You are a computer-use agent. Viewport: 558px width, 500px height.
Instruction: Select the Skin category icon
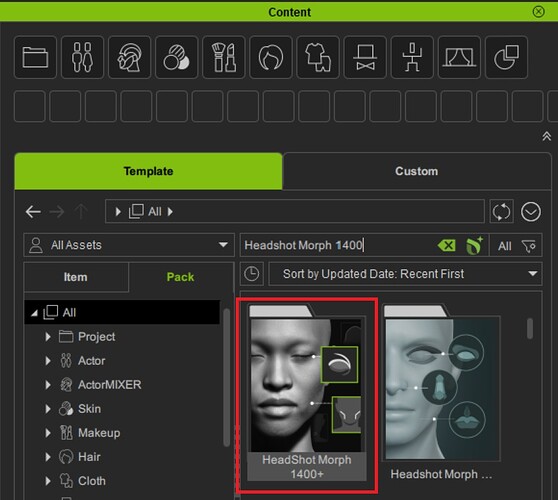point(176,57)
